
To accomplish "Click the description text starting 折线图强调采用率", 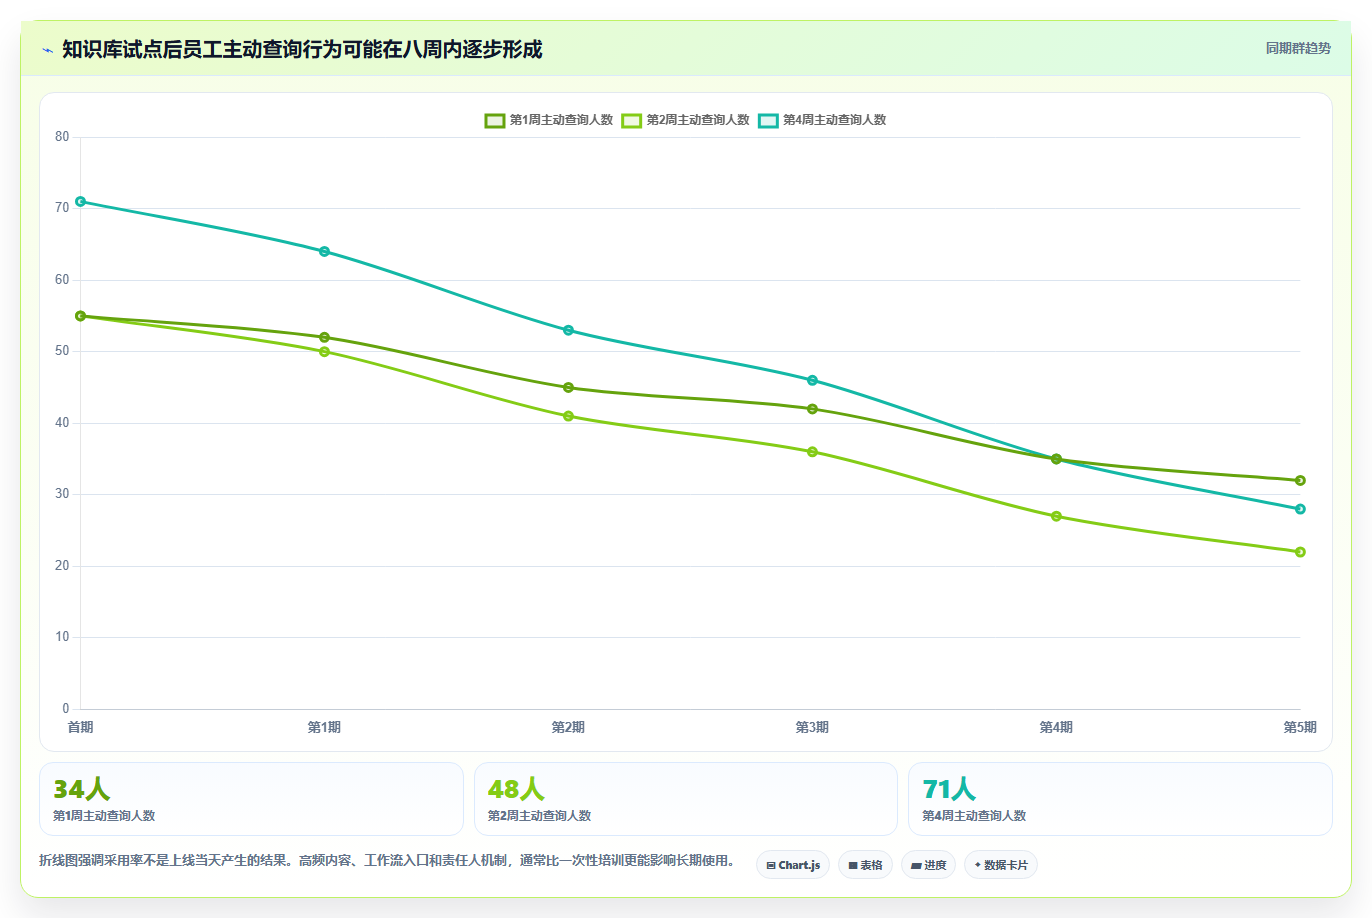I will coord(389,861).
